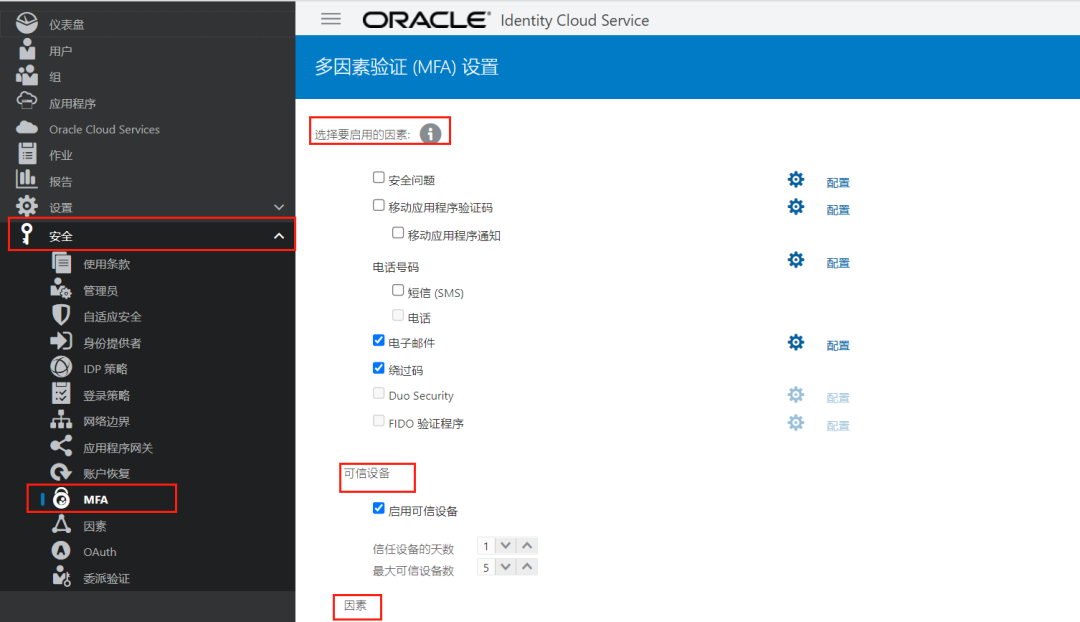Image resolution: width=1080 pixels, height=622 pixels.
Task: Click 配置 link for 安全问题
Action: click(x=838, y=183)
